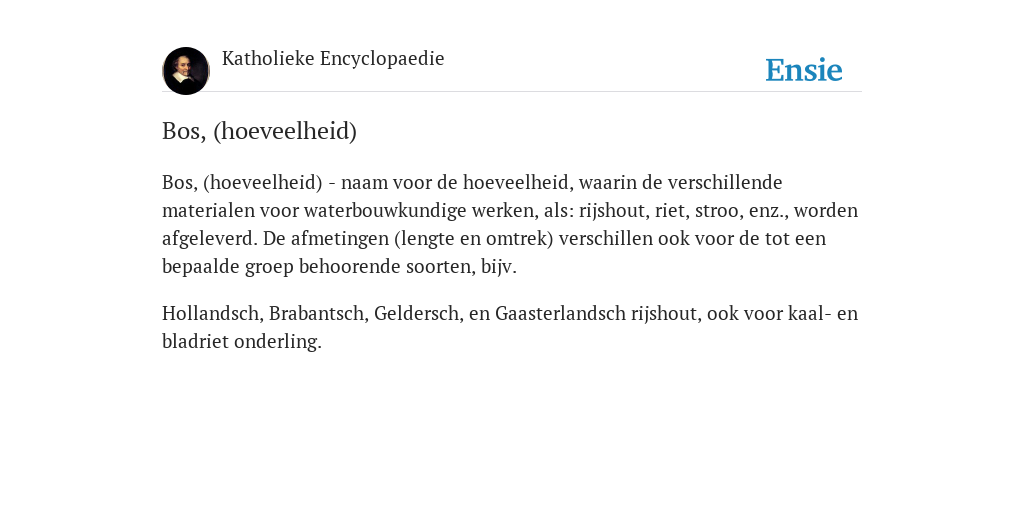
Task: Click the second paragraph starting with 'Hollandsch'
Action: point(510,327)
